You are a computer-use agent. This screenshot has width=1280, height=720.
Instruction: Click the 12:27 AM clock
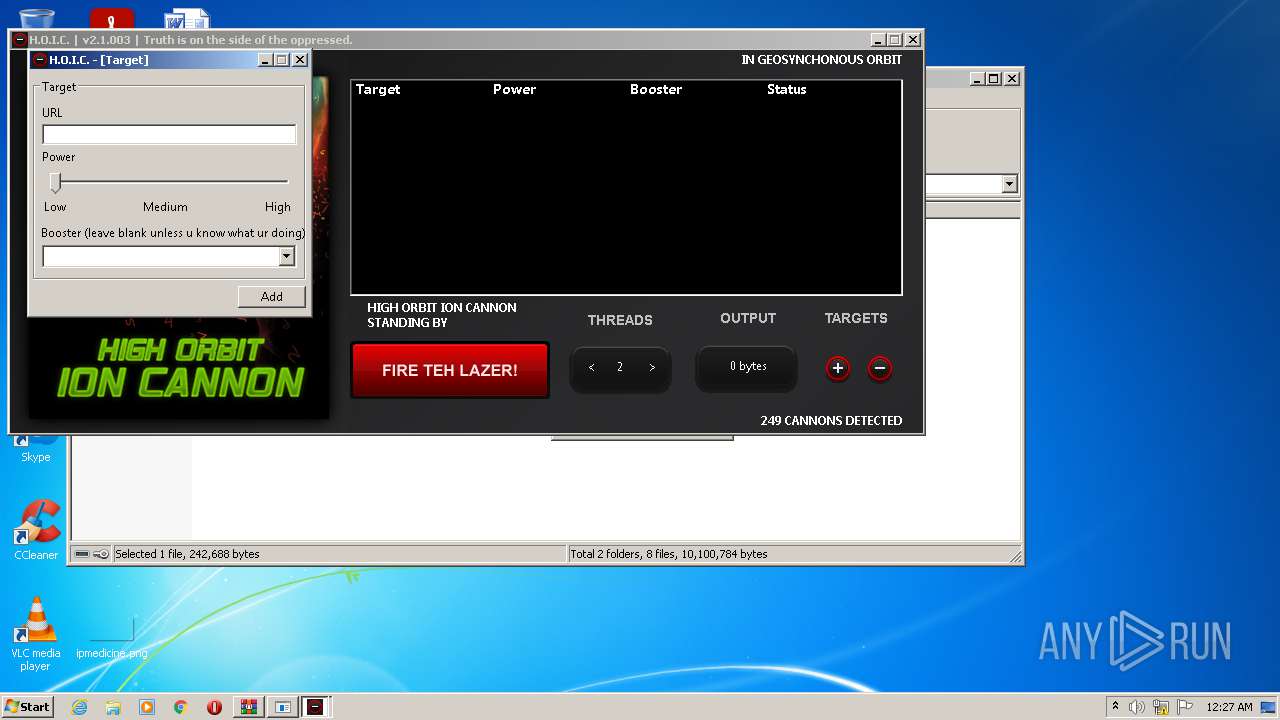tap(1229, 707)
